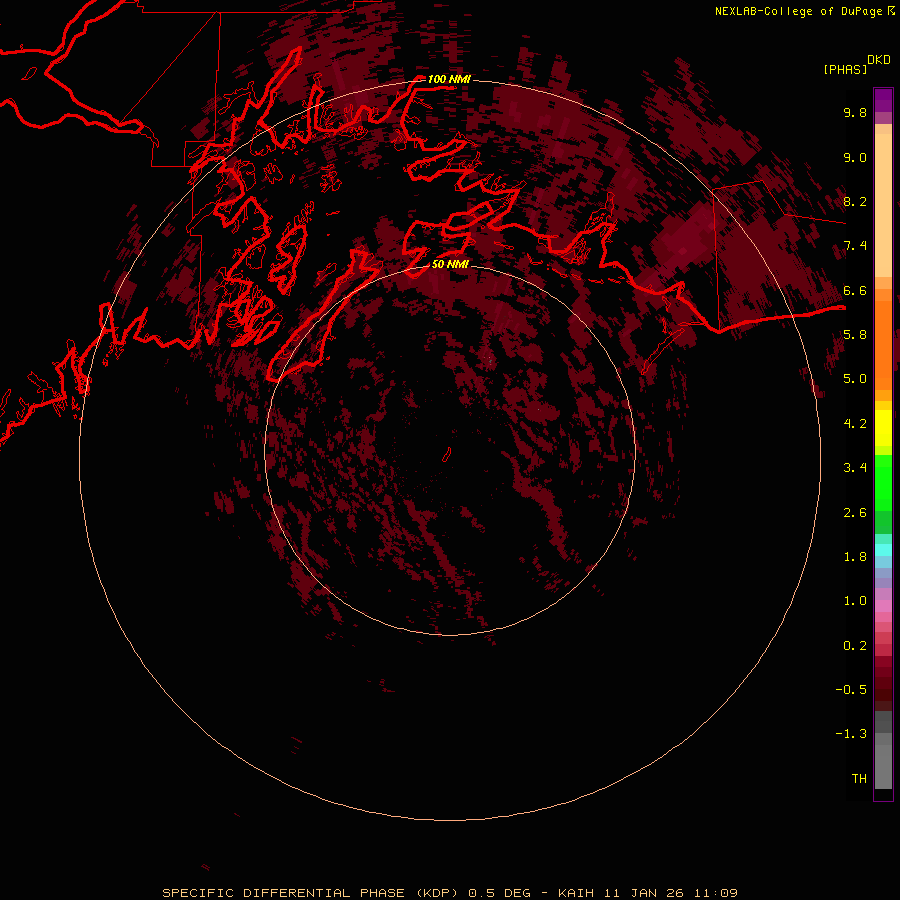Click the 2.6 value on color scale

855,513
